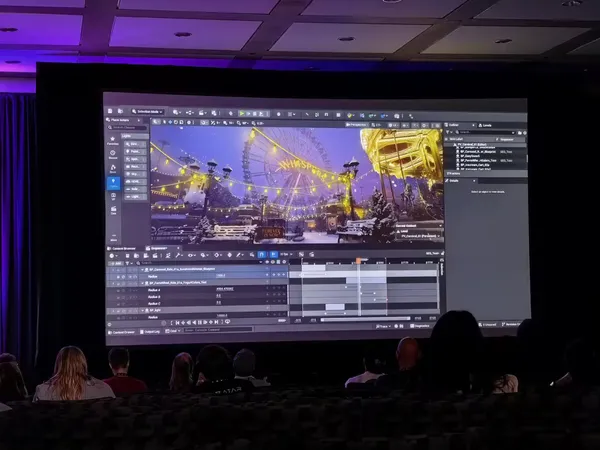Switch to the Outliner tab
The height and width of the screenshot is (450, 600).
point(460,125)
